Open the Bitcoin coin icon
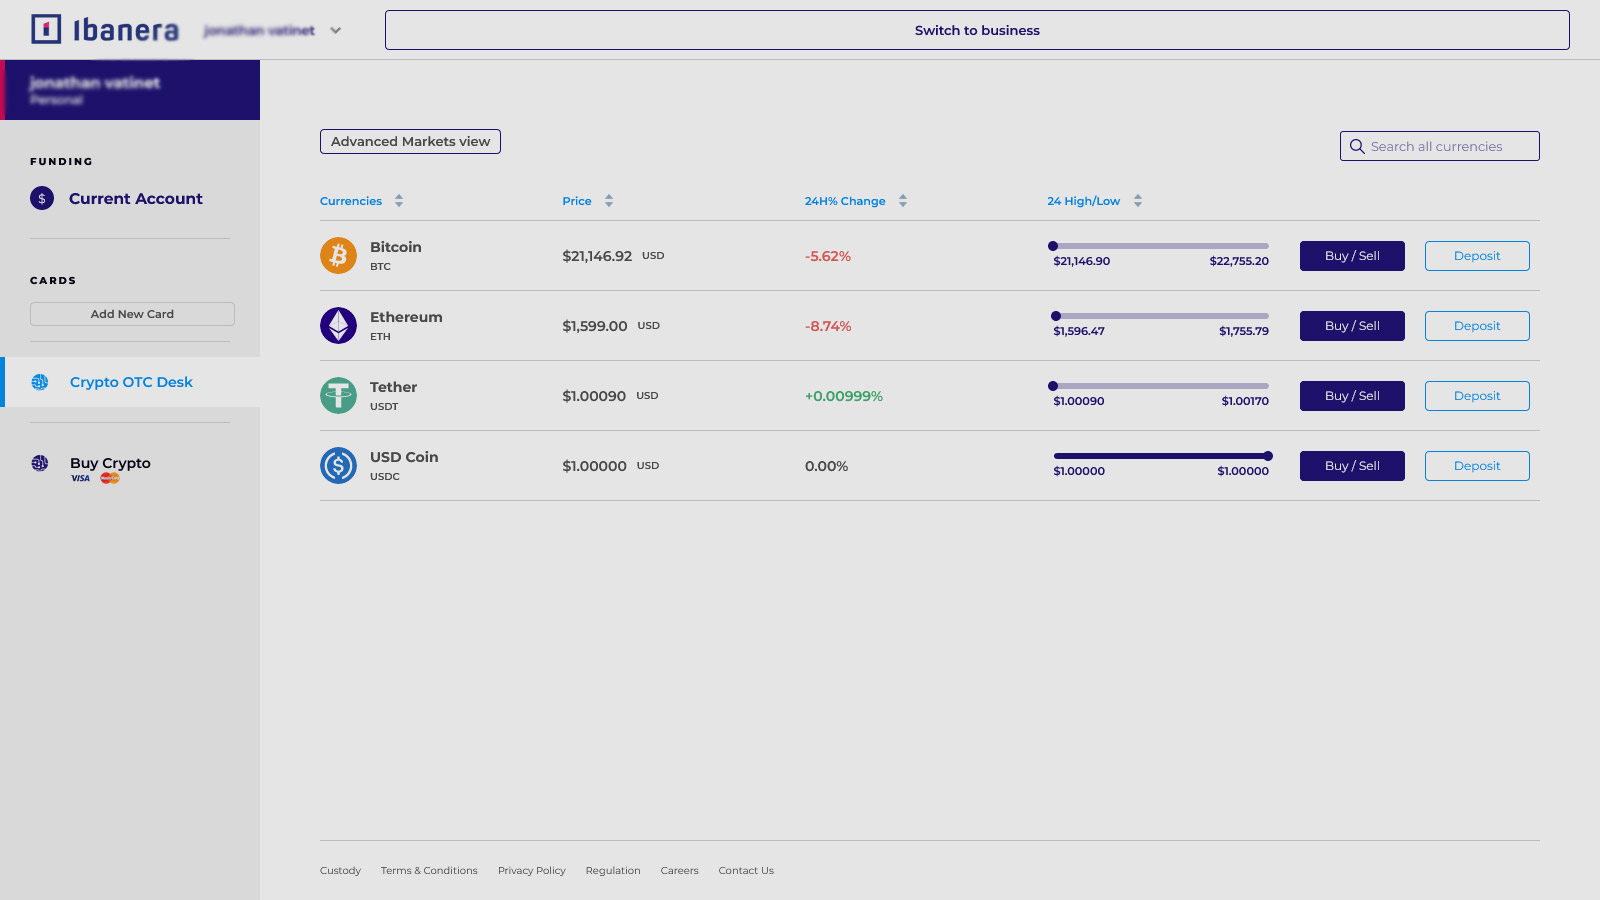The width and height of the screenshot is (1600, 900). click(x=338, y=256)
